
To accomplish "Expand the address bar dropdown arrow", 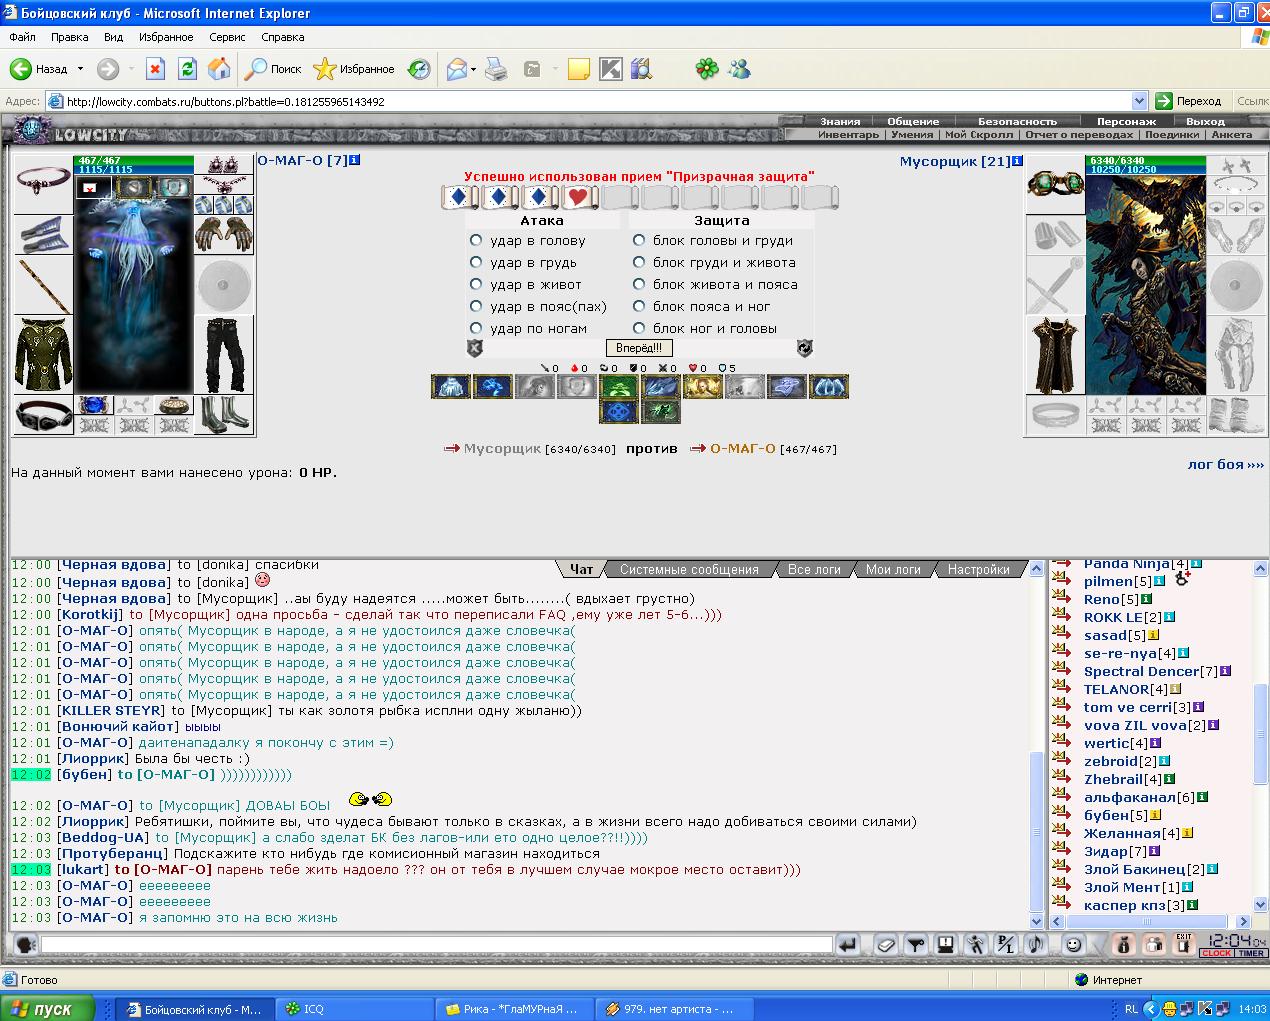I will pos(1139,101).
